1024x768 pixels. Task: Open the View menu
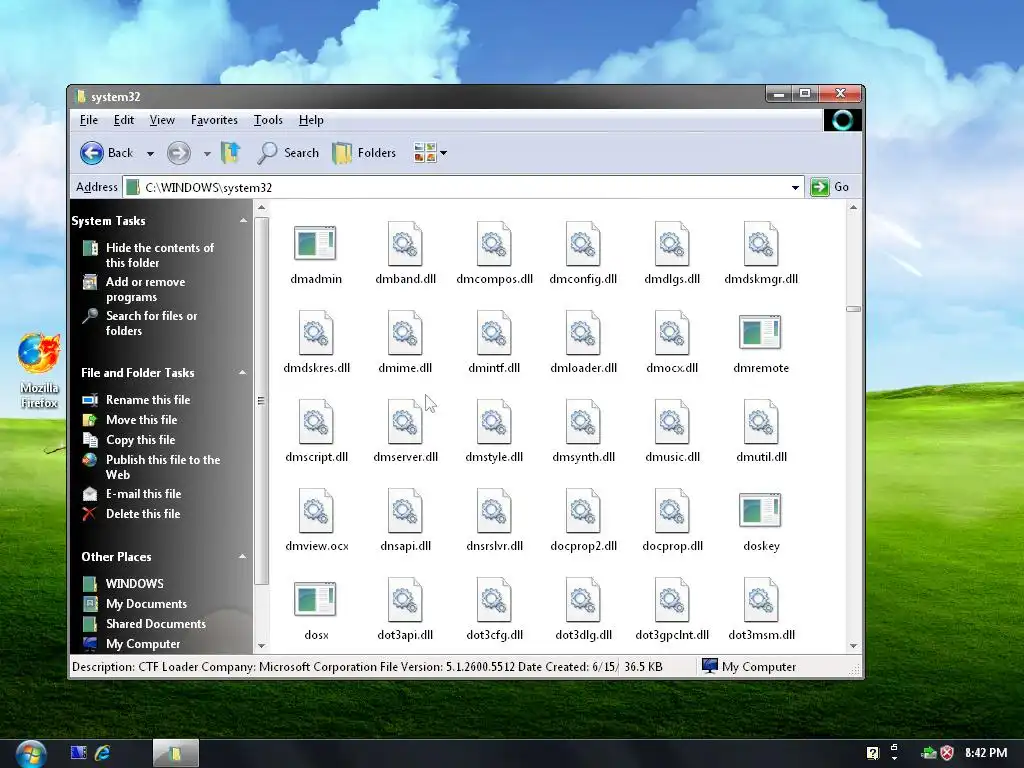tap(162, 120)
